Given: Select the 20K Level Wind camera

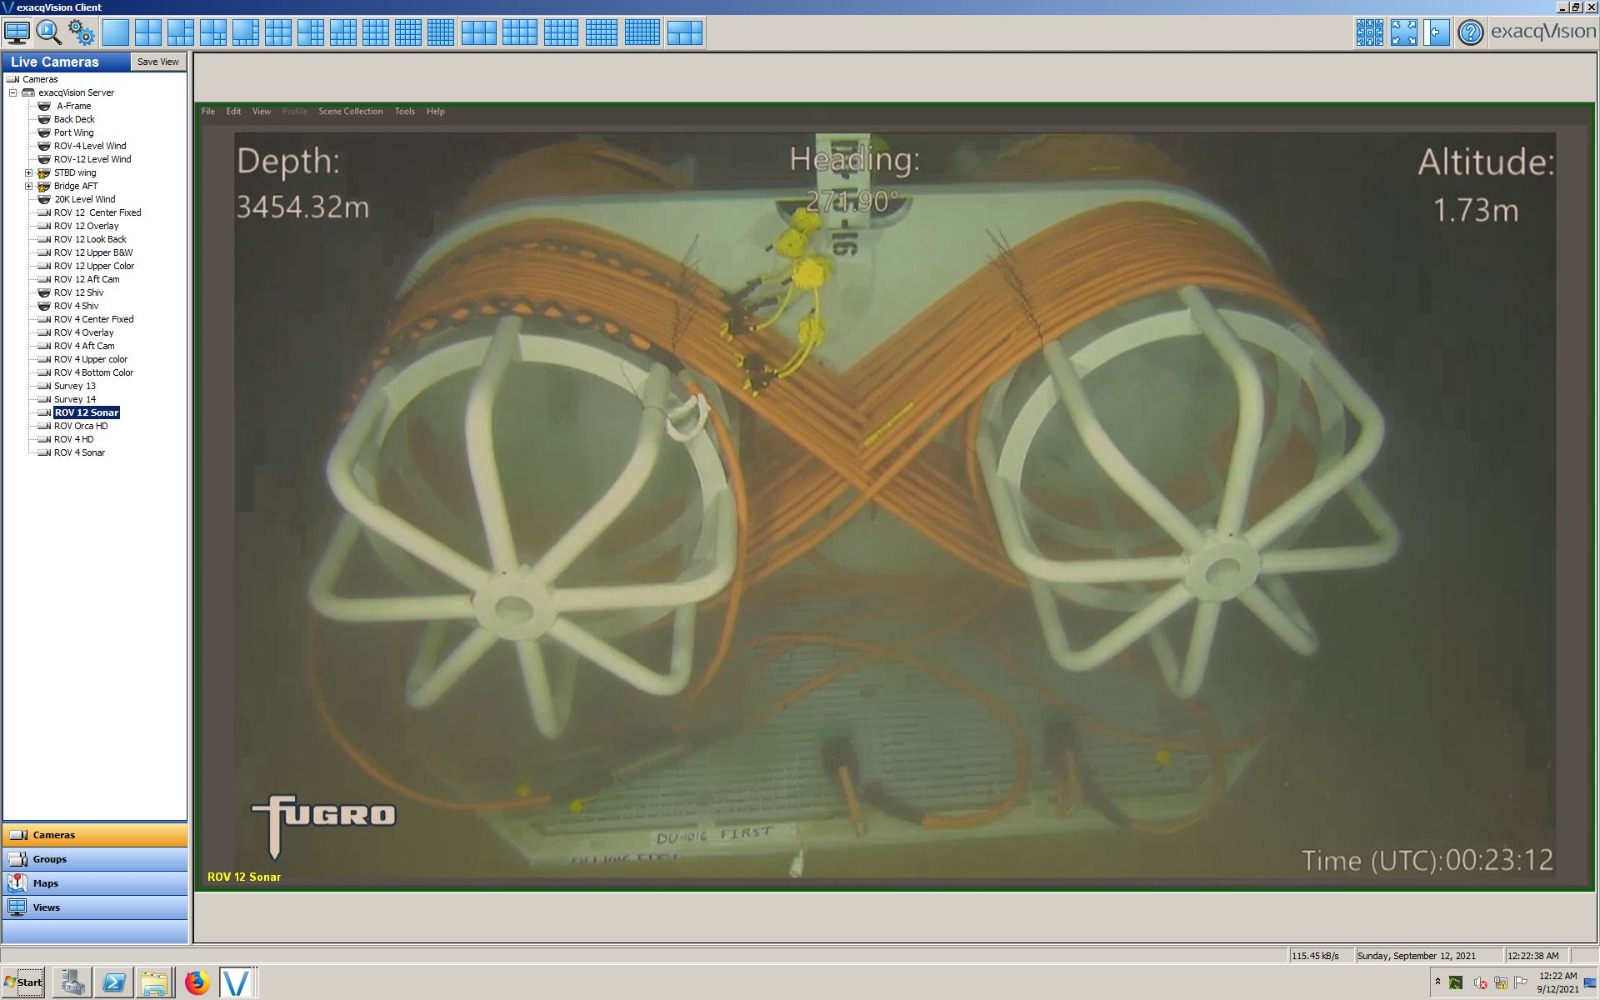Looking at the screenshot, I should coord(85,199).
